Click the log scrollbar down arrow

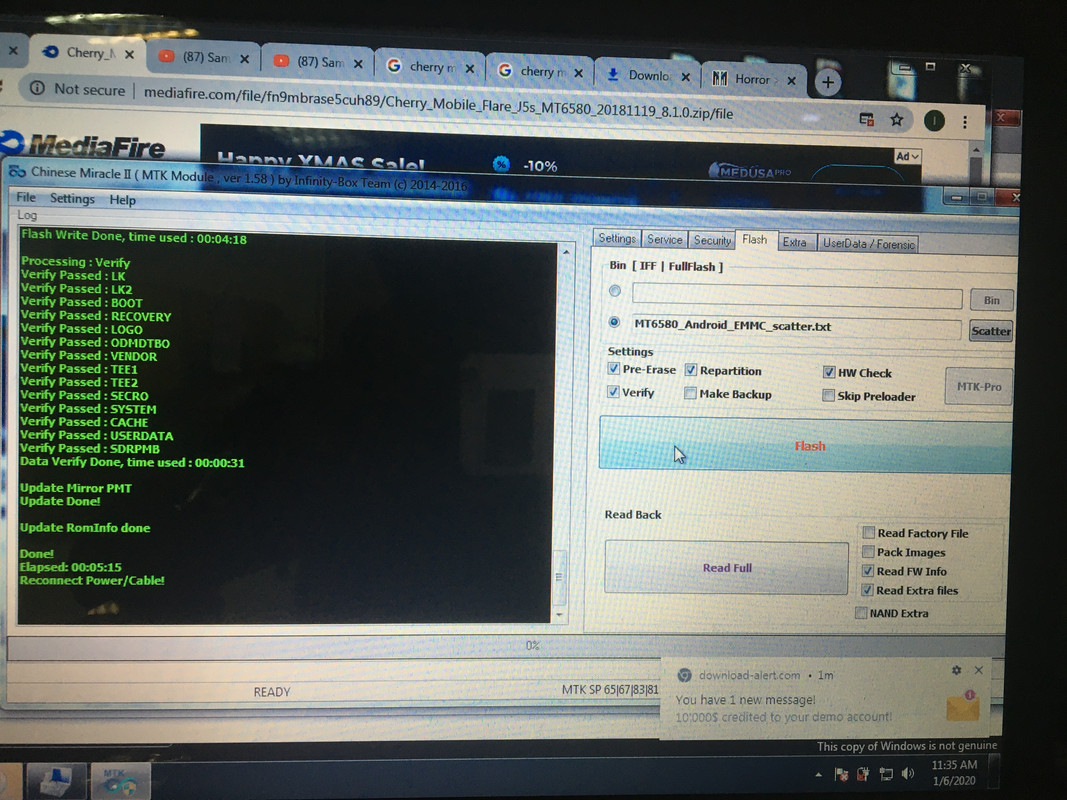(x=559, y=614)
